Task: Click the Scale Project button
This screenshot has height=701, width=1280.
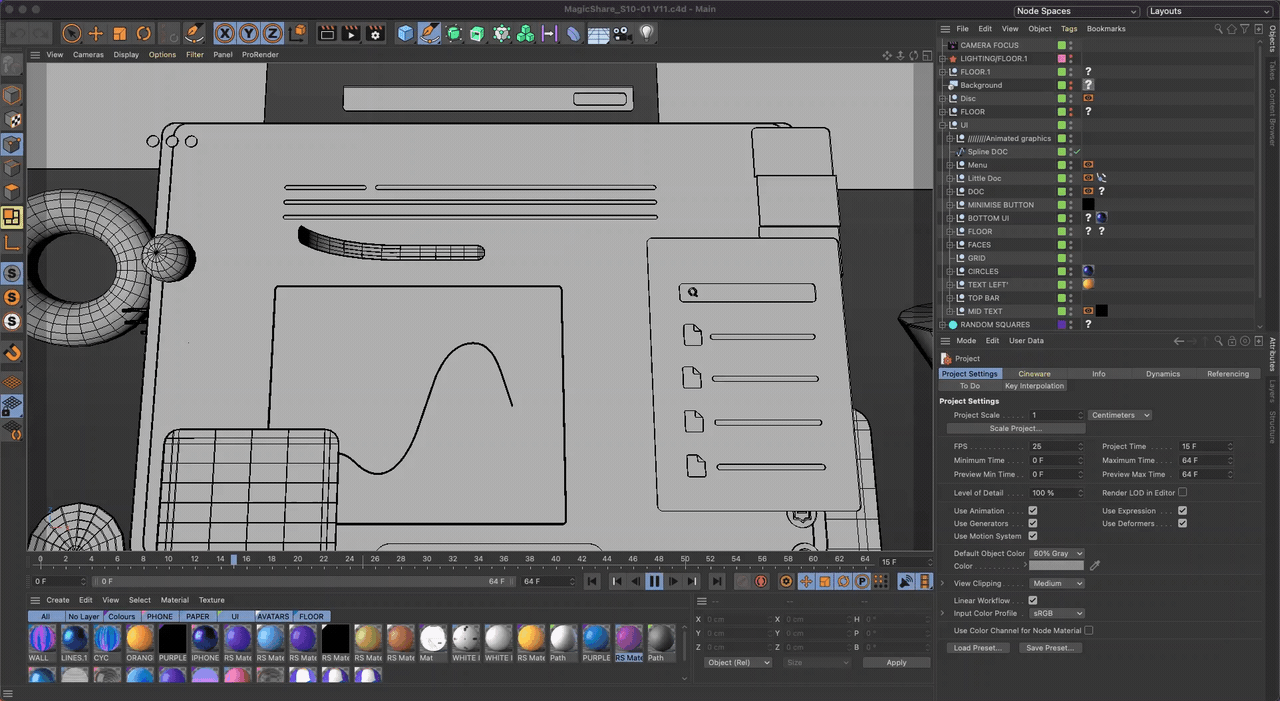Action: [1015, 428]
